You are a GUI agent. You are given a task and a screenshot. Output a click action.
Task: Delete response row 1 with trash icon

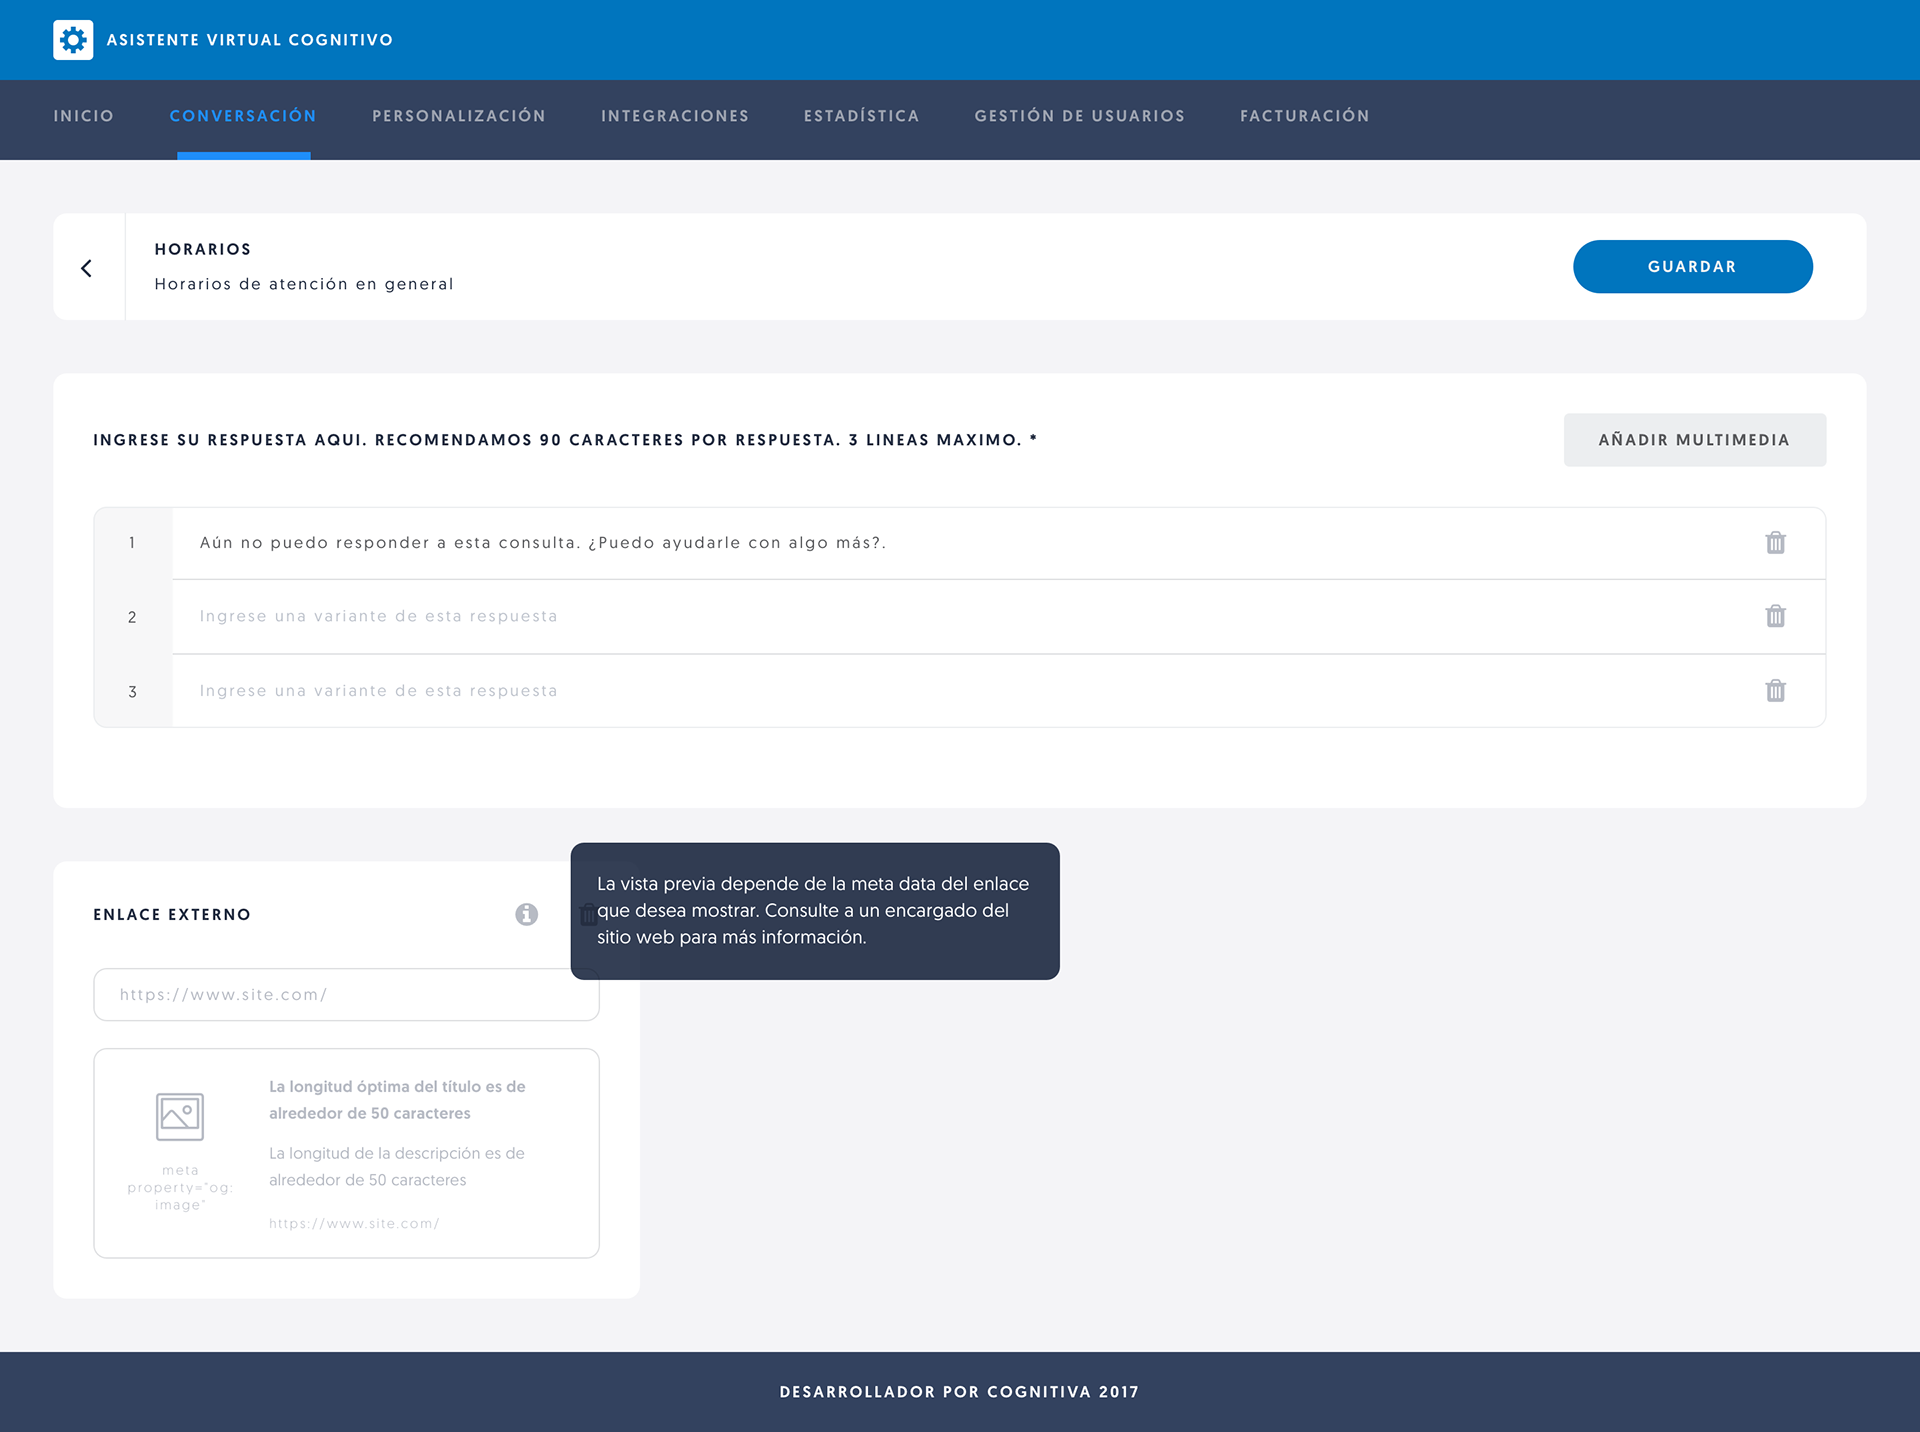[1775, 543]
